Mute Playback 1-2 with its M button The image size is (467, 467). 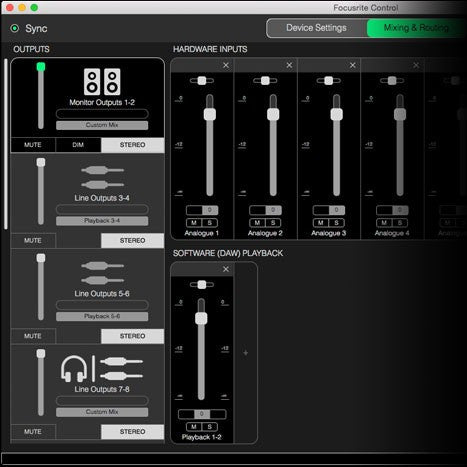pos(194,427)
